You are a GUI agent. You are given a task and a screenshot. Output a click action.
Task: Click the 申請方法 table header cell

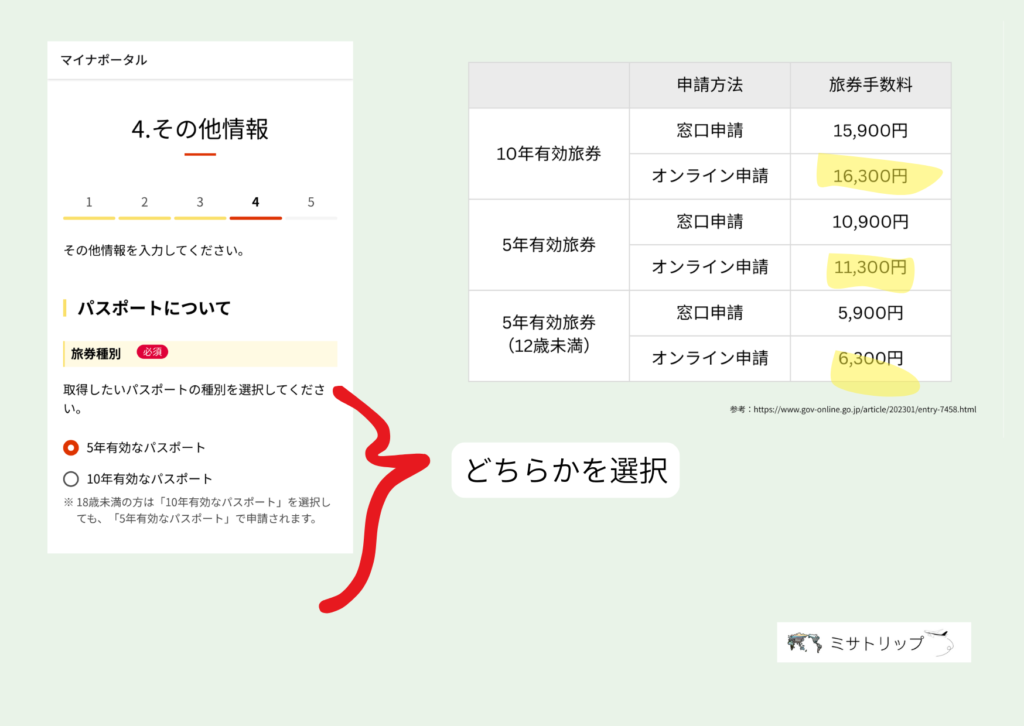coord(709,85)
